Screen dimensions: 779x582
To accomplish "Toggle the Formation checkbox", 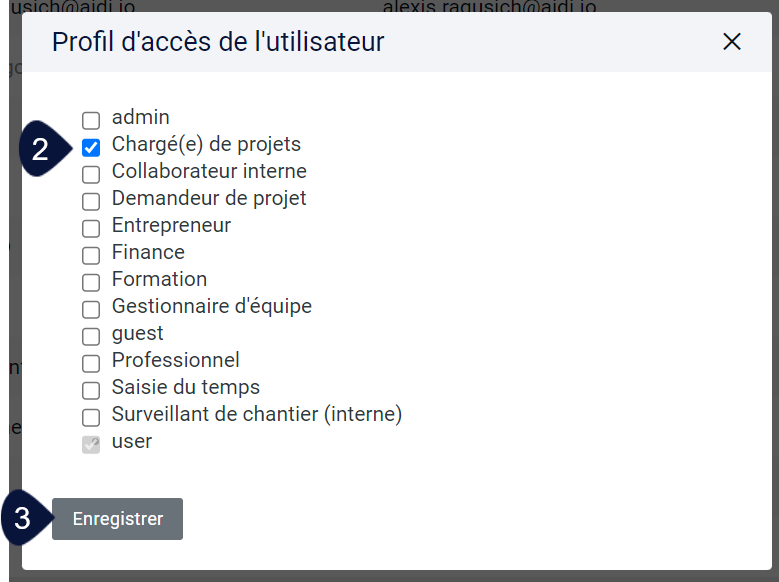I will pos(91,282).
